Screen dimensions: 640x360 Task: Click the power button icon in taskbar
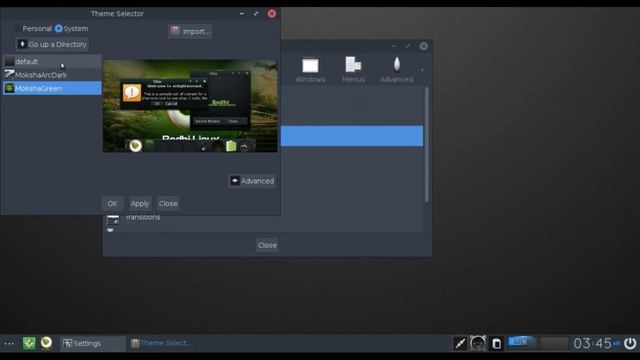630,344
